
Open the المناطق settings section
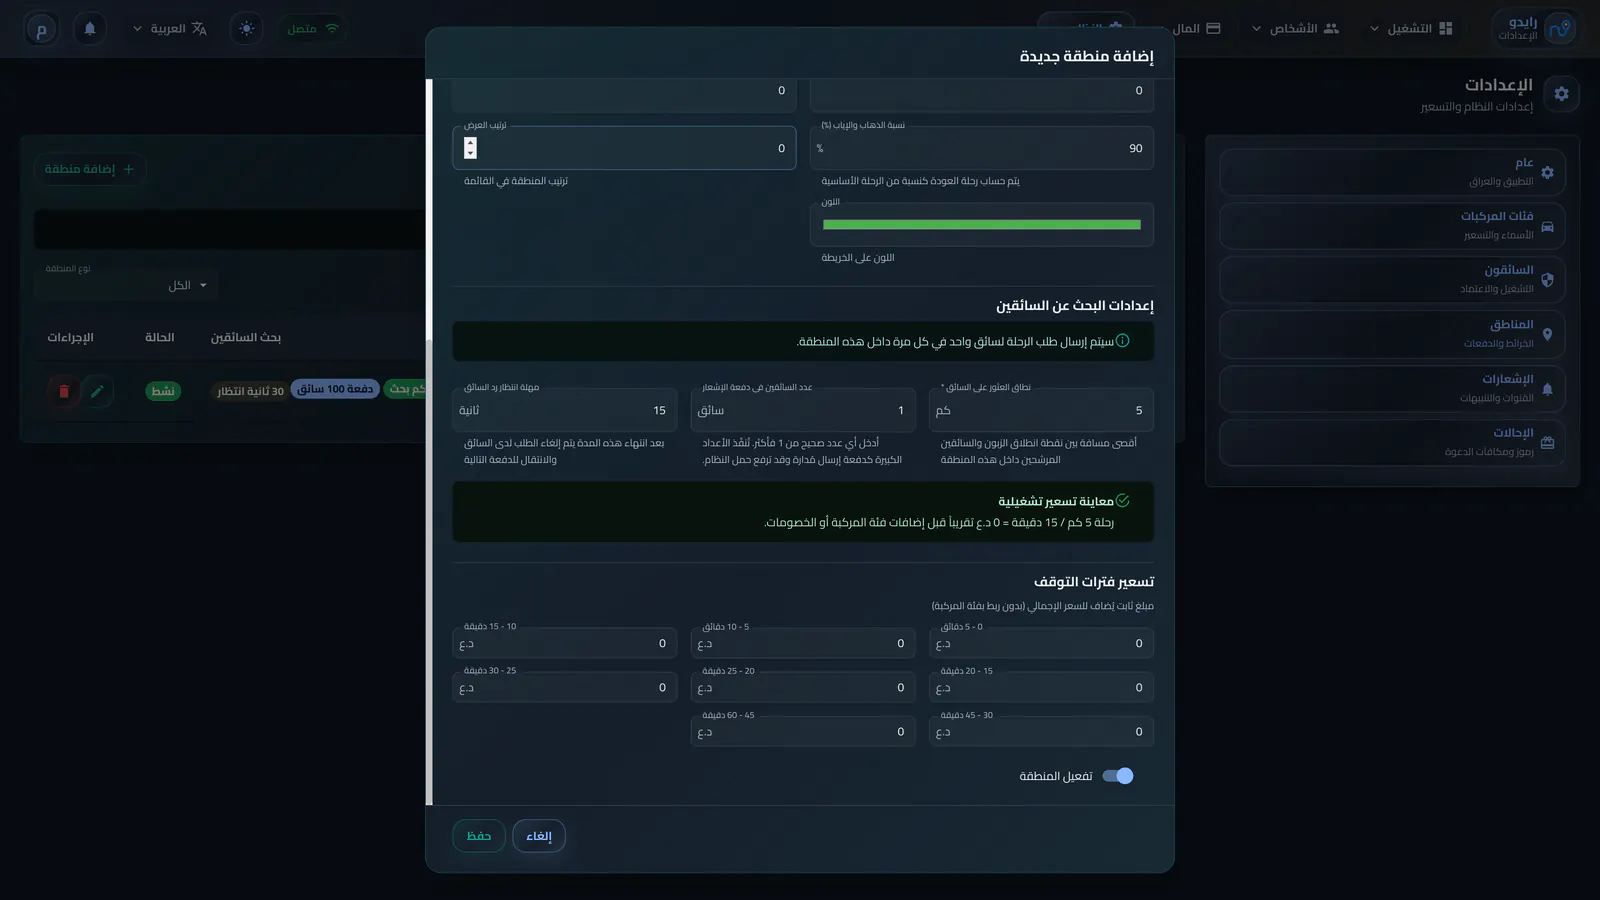[x=1392, y=335]
